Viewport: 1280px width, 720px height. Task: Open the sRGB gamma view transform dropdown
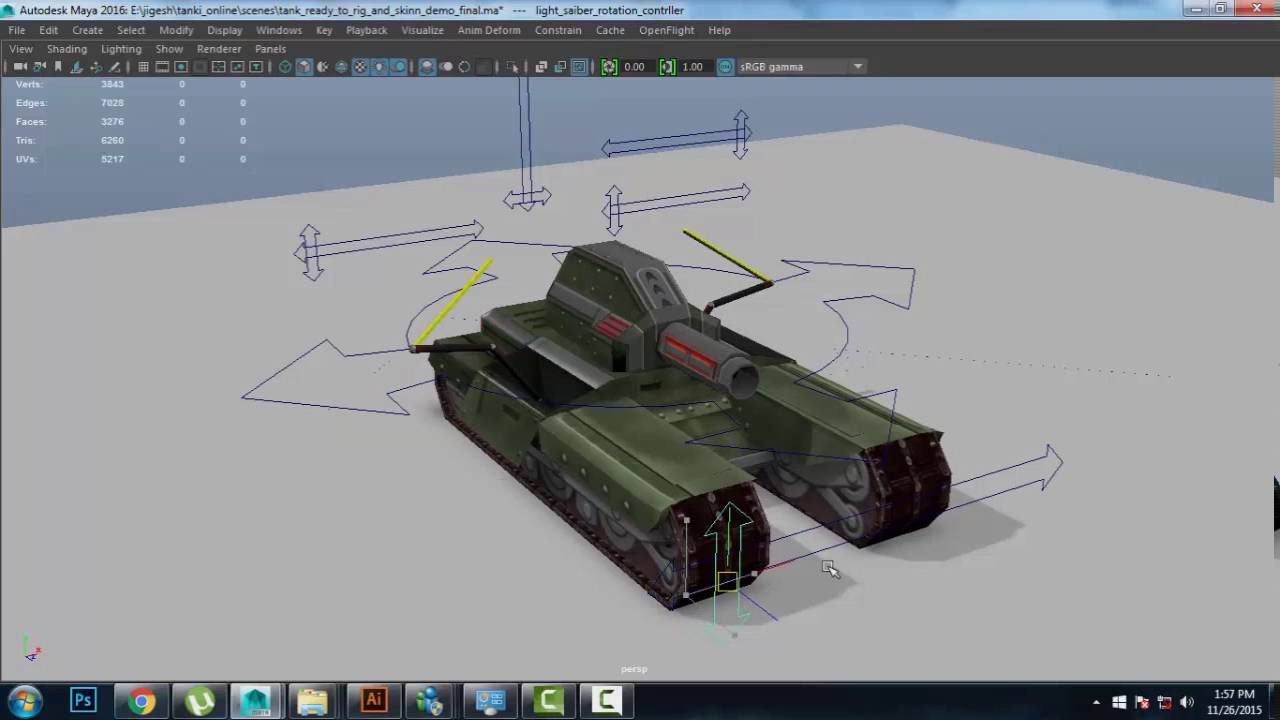(802, 67)
